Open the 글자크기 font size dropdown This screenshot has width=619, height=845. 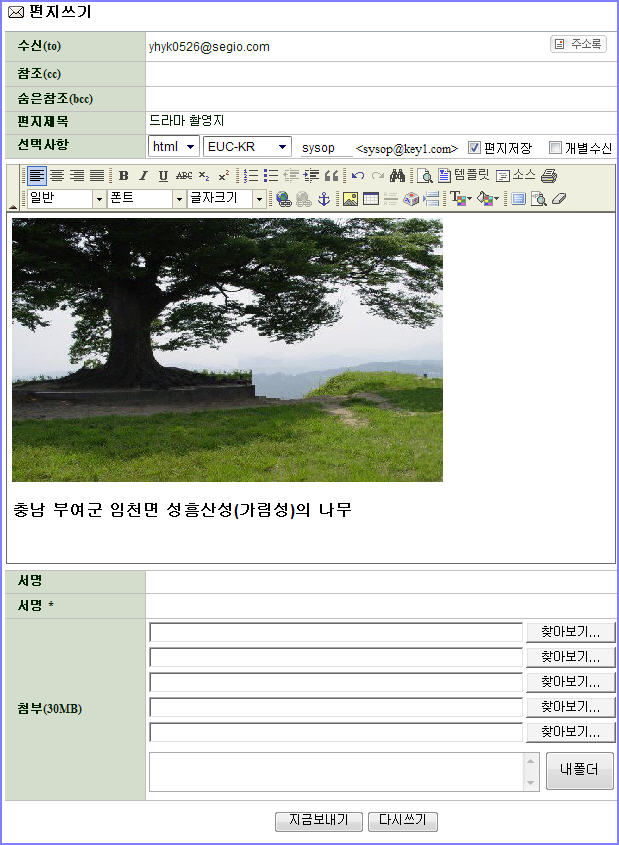227,199
